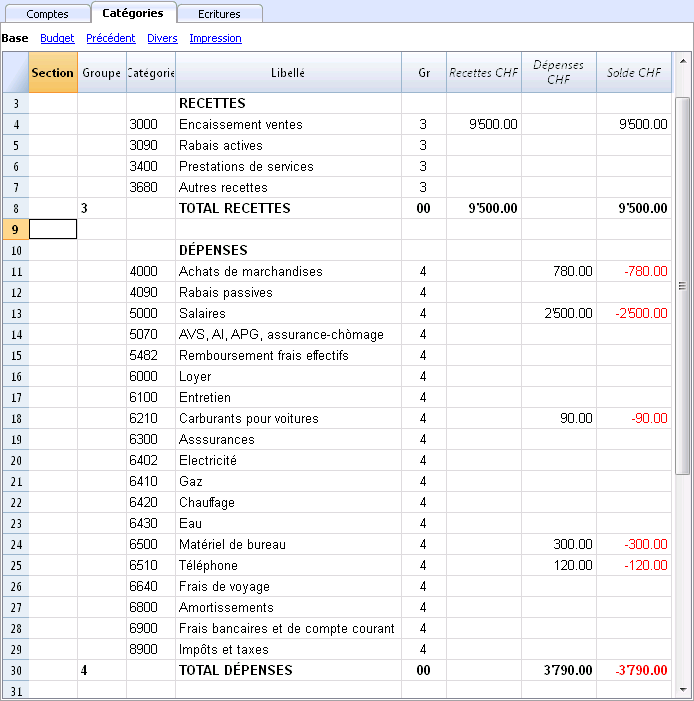Click the Electricité label

[x=208, y=460]
